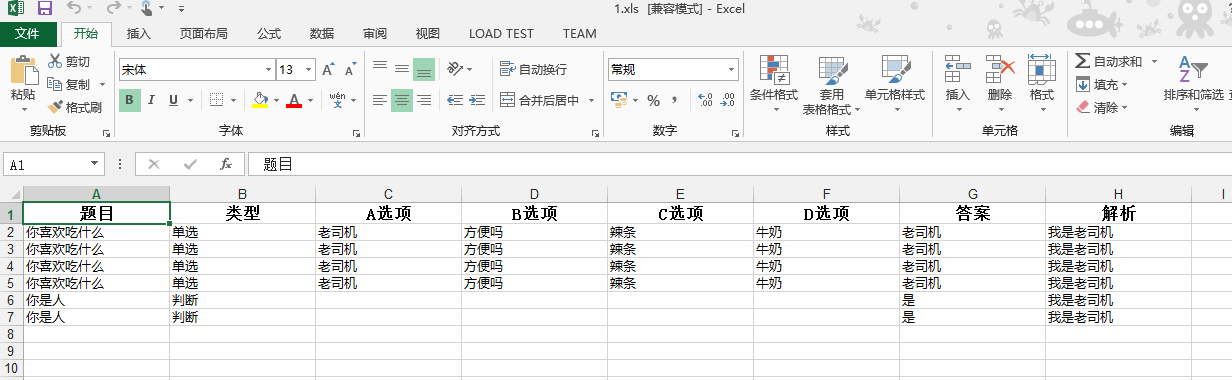1232x380 pixels.
Task: Switch to the LOAD TEST tab
Action: pos(501,33)
